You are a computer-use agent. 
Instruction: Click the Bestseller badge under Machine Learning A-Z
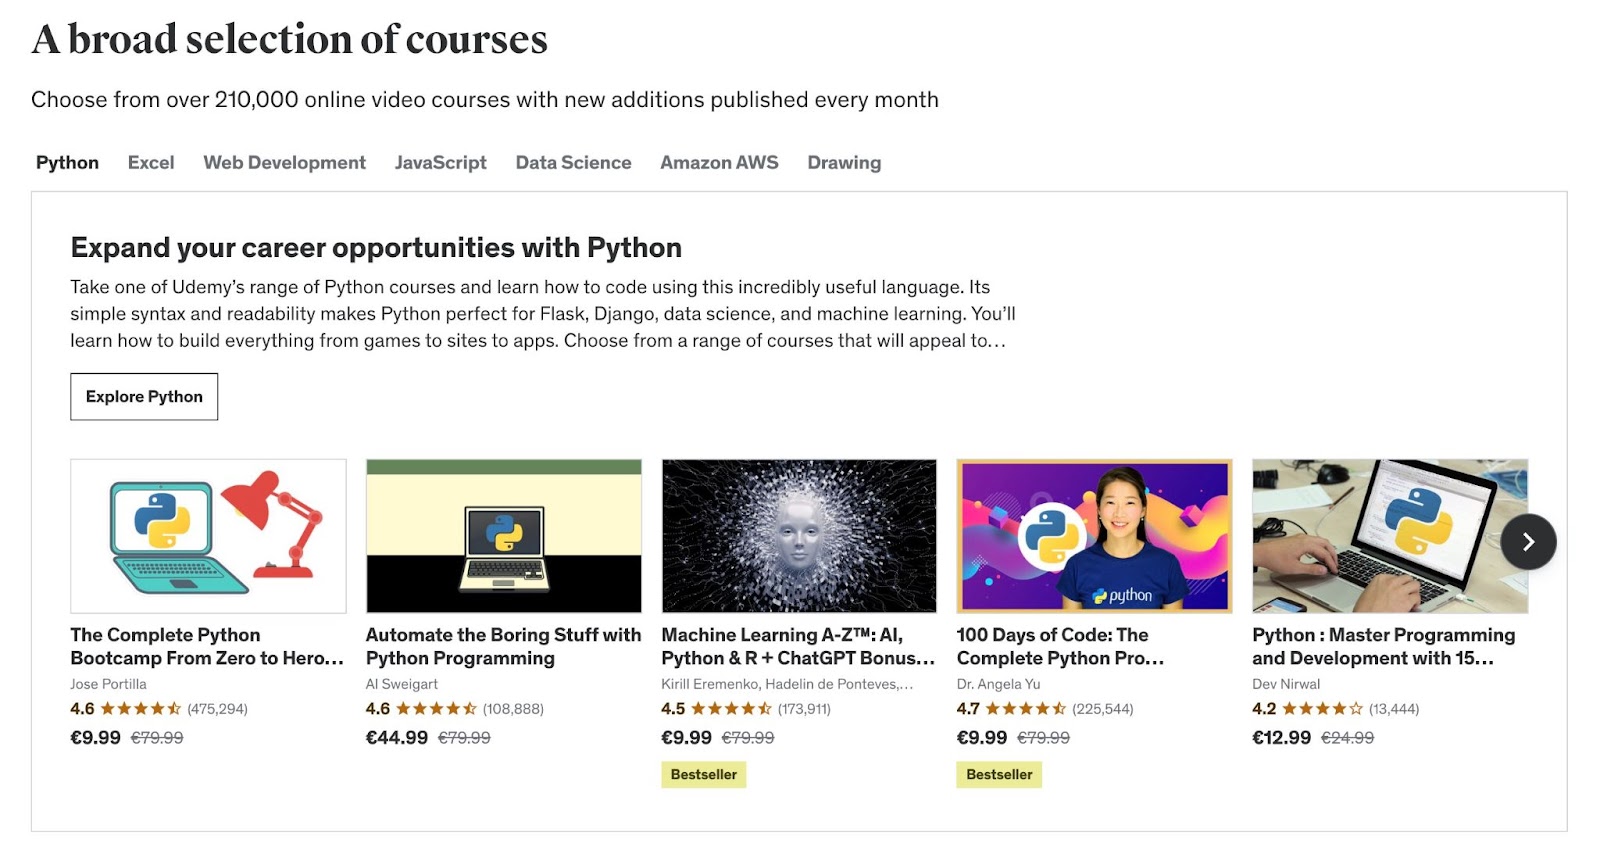click(x=703, y=774)
